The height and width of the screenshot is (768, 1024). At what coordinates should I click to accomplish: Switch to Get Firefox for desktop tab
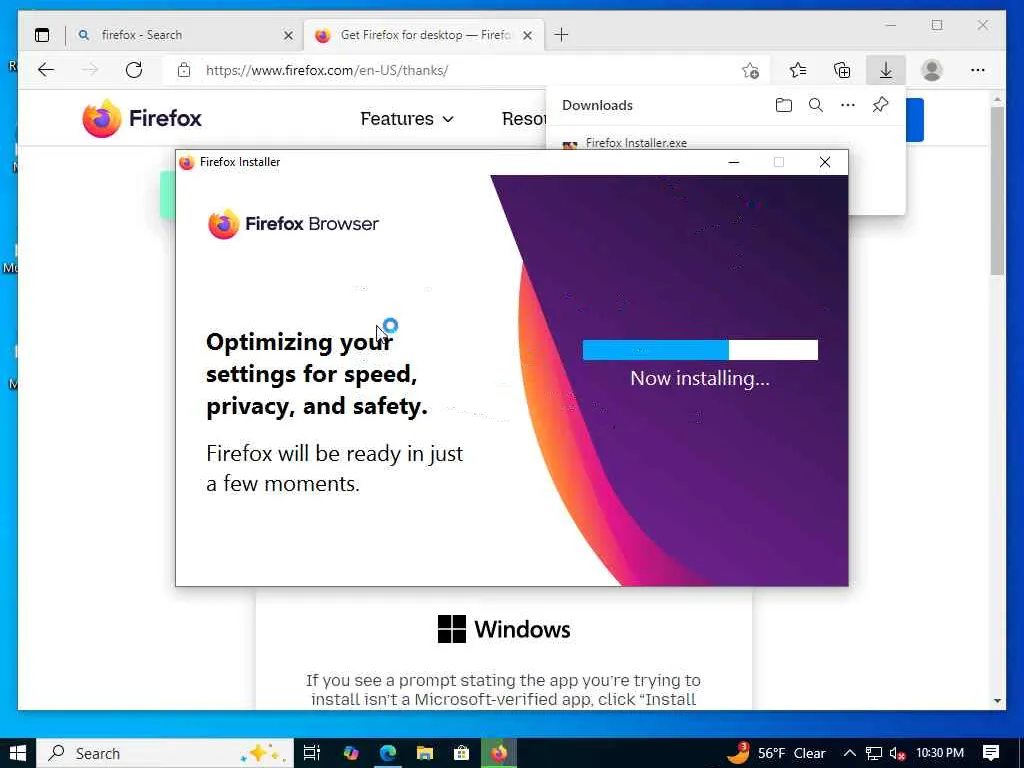click(424, 35)
